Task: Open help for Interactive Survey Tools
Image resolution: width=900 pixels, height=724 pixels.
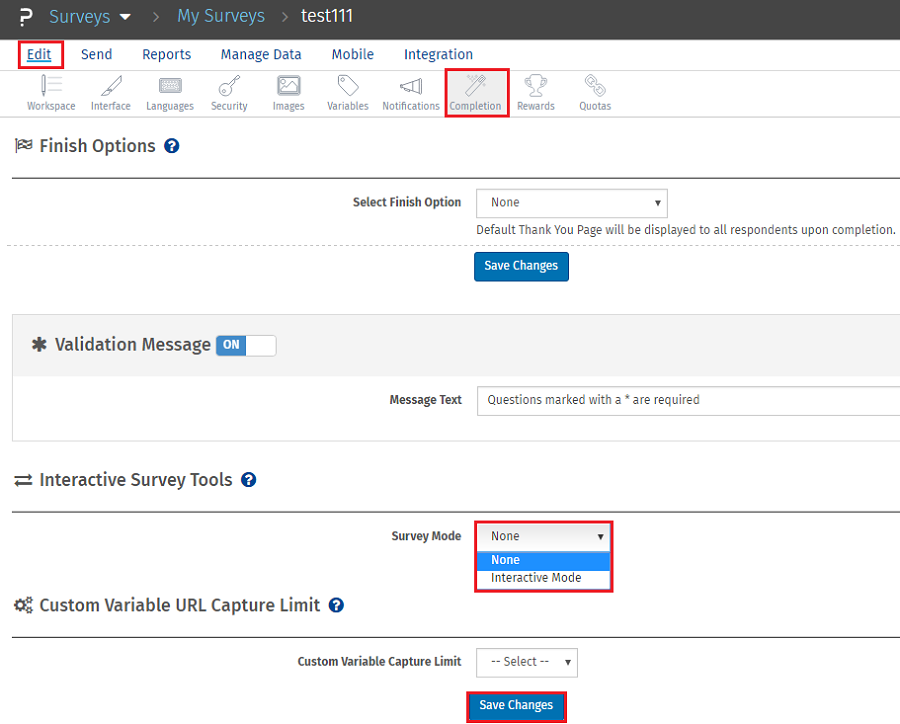Action: [249, 479]
